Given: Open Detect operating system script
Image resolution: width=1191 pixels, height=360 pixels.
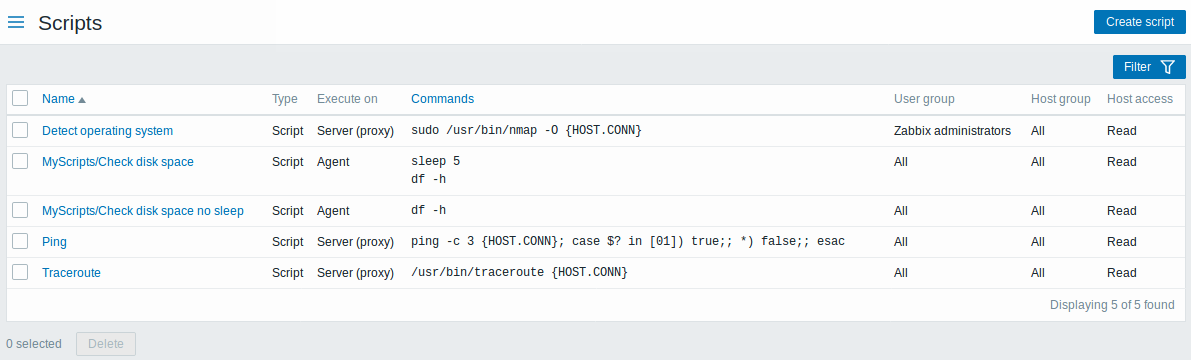Looking at the screenshot, I should (107, 131).
